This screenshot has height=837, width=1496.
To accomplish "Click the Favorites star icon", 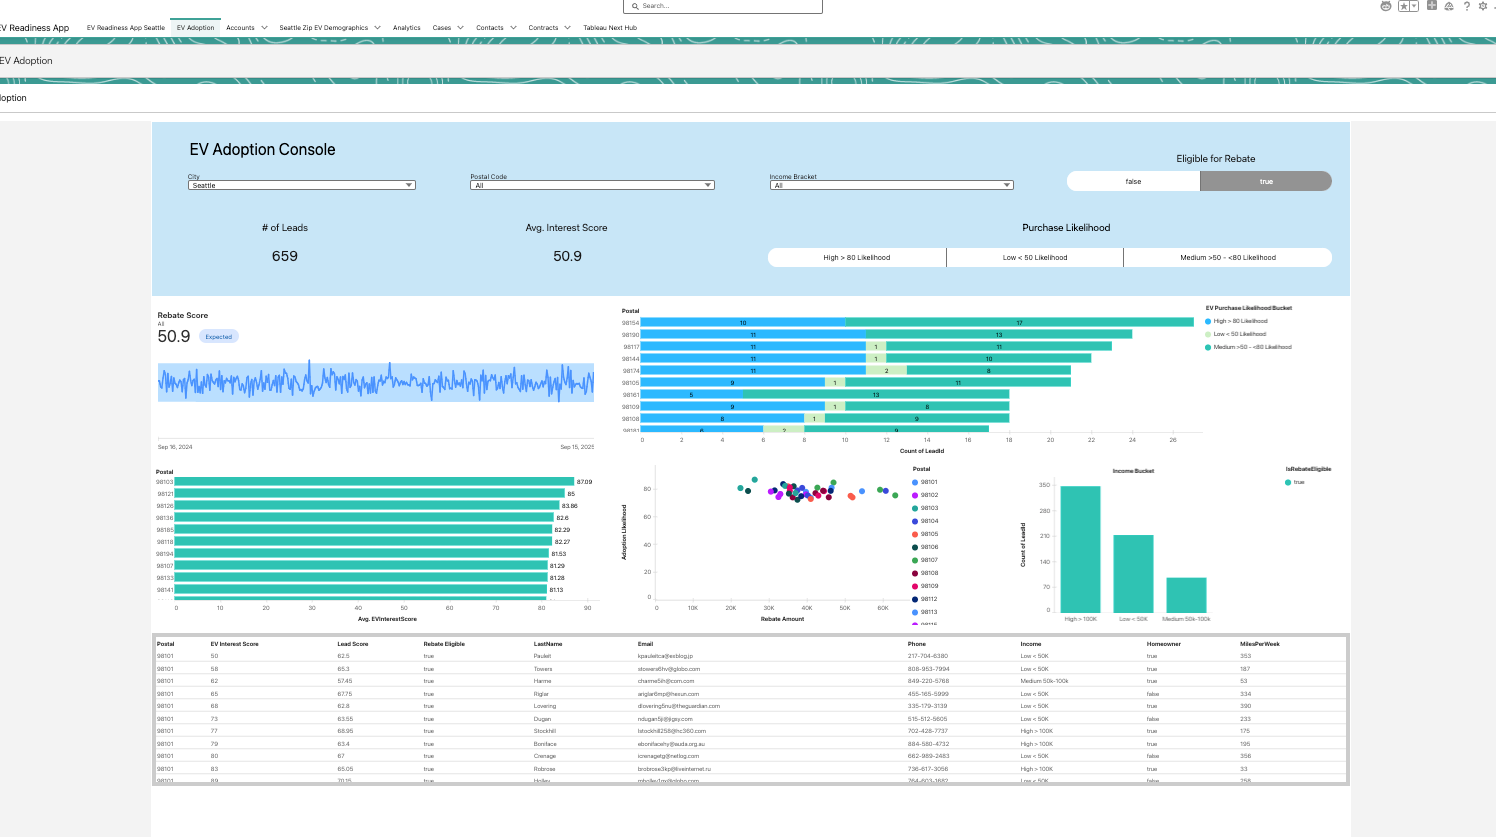I will tap(1404, 6).
